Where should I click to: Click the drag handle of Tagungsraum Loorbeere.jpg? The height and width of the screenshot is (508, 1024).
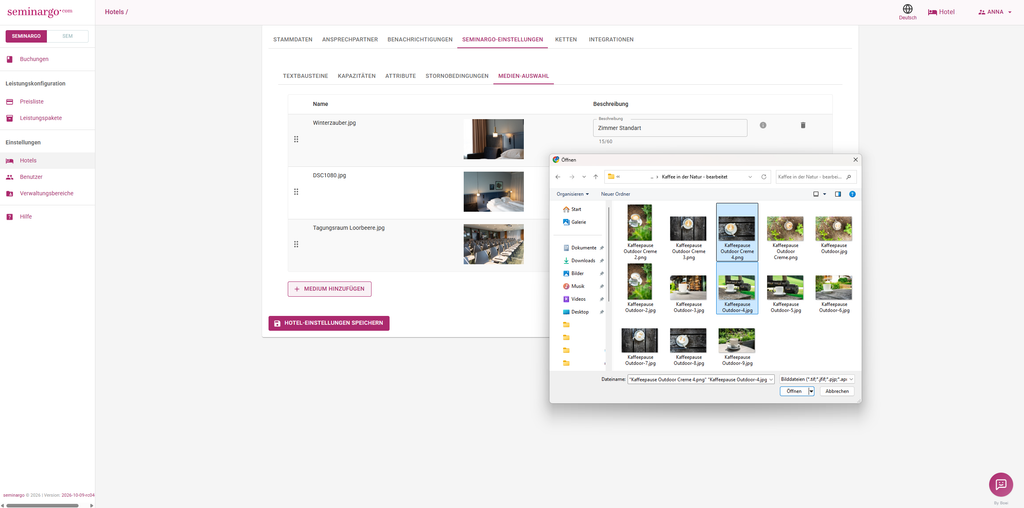tap(296, 244)
